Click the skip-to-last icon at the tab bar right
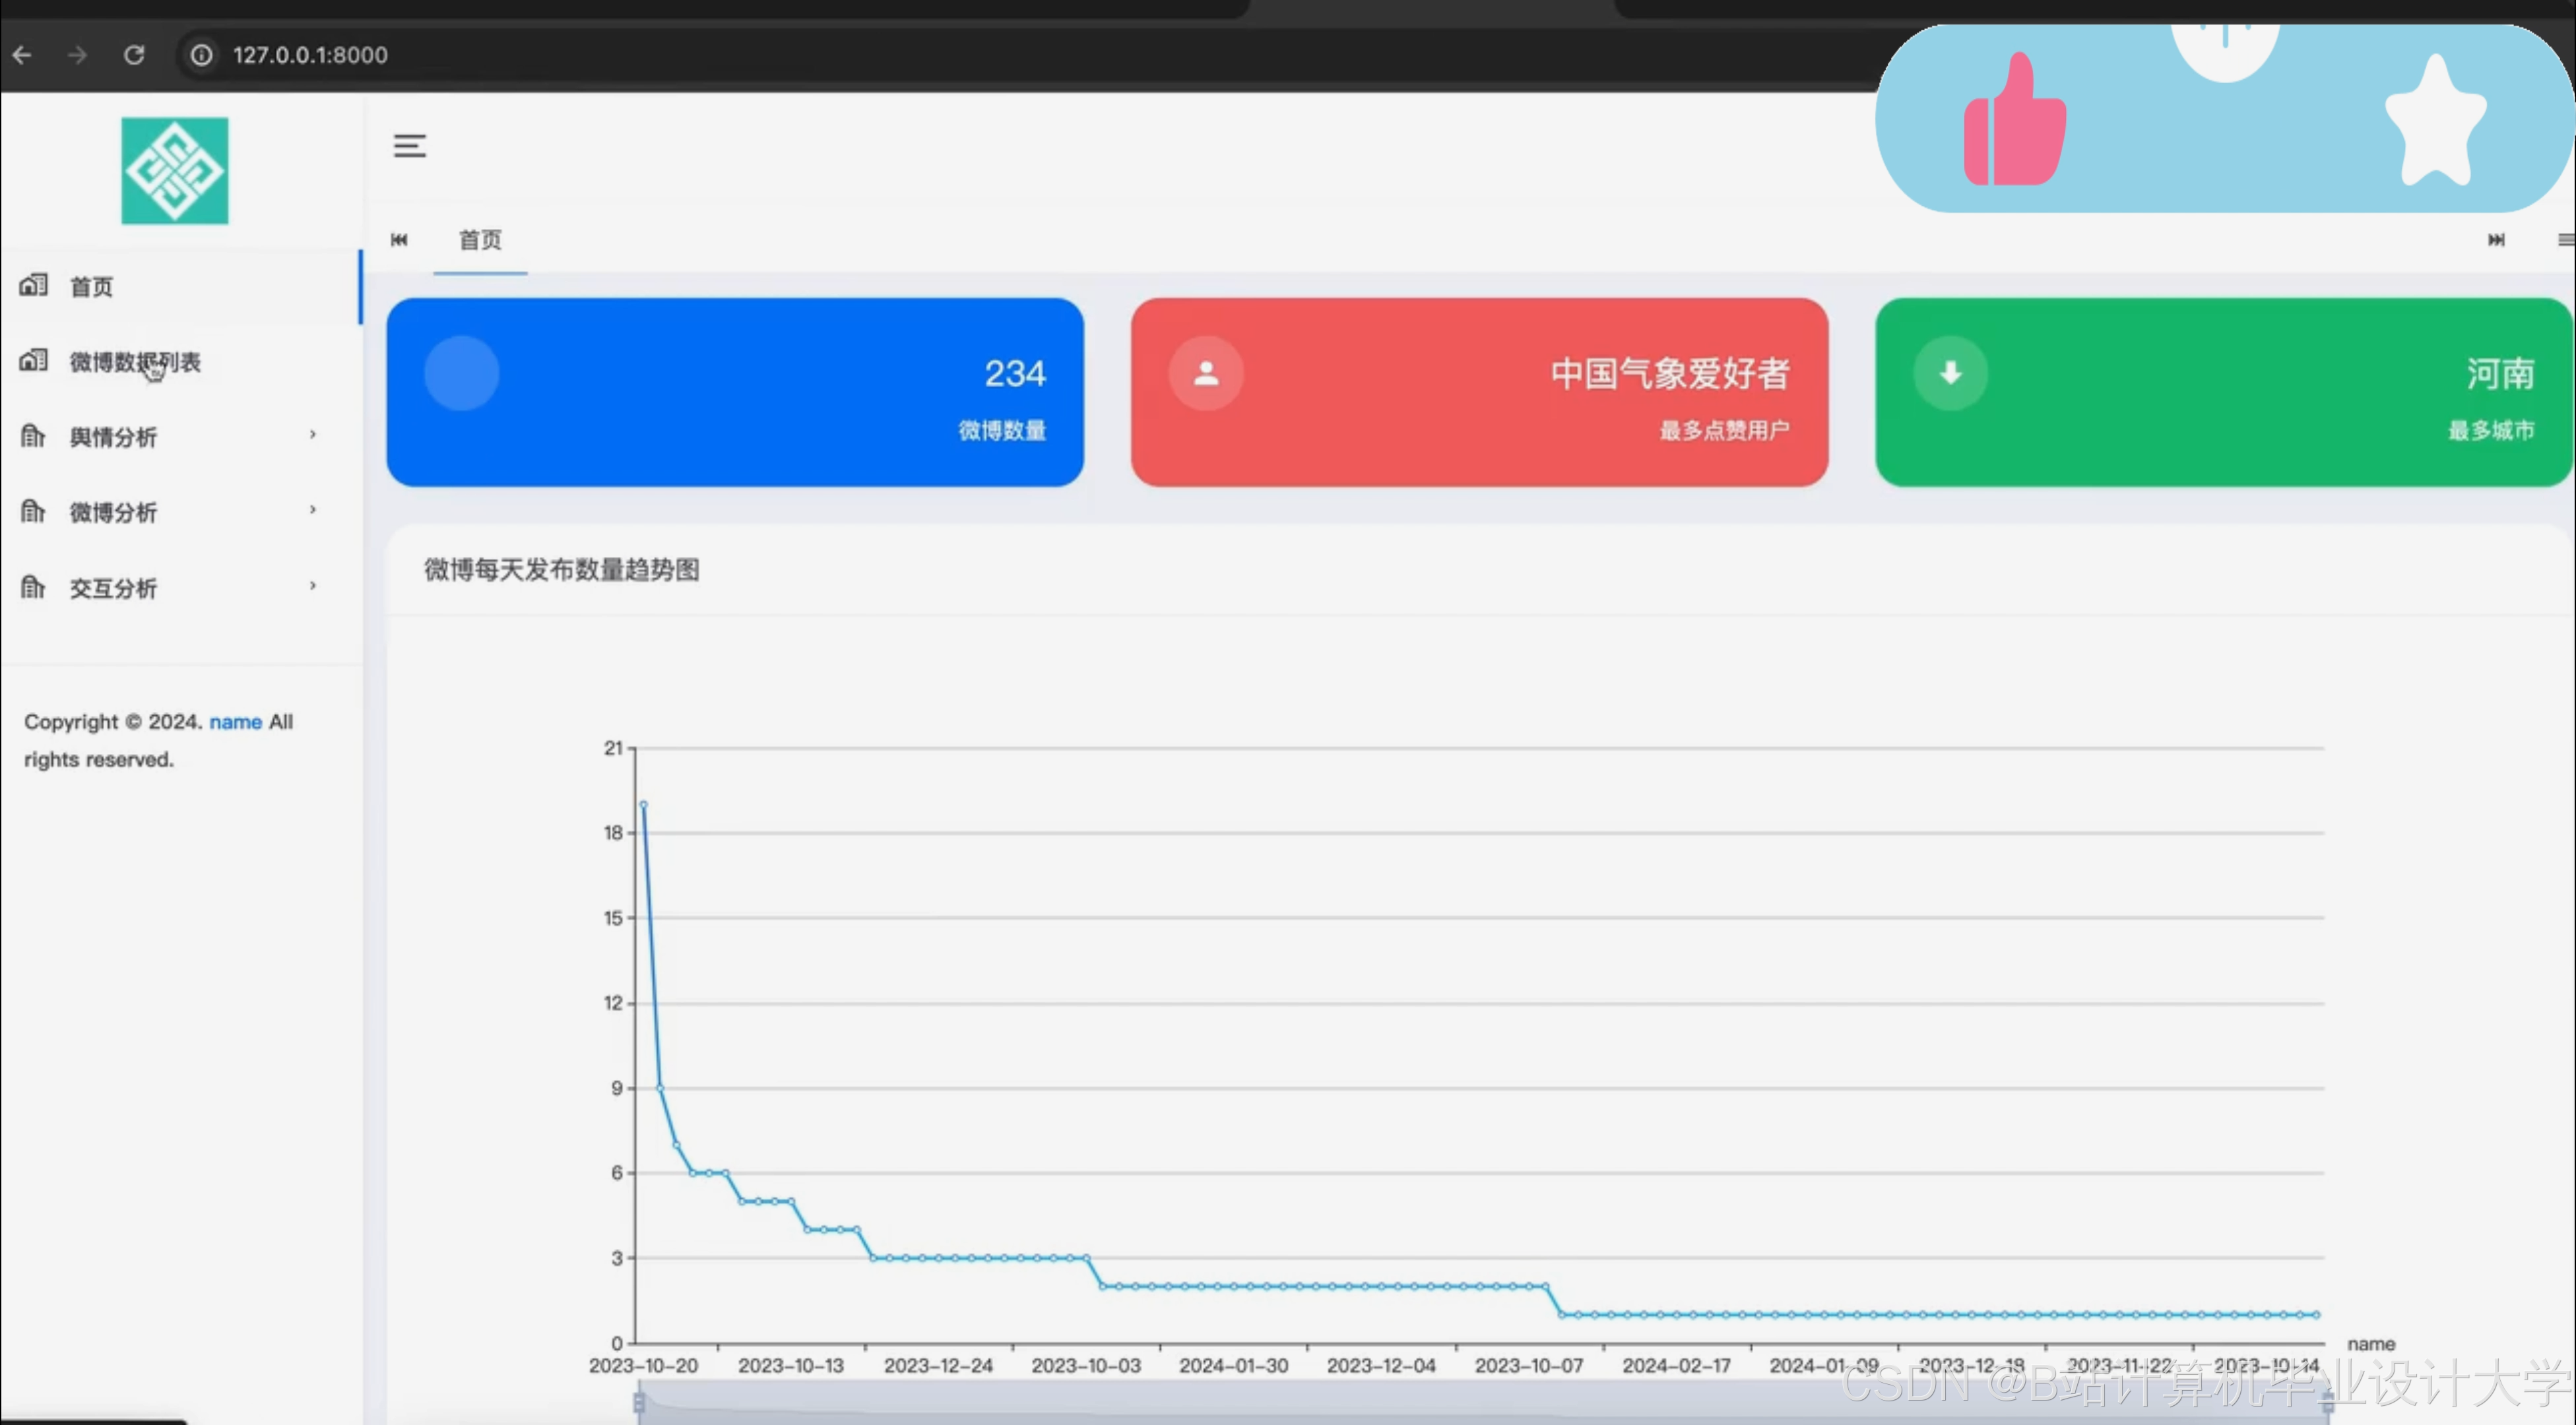Viewport: 2576px width, 1425px height. (2497, 240)
